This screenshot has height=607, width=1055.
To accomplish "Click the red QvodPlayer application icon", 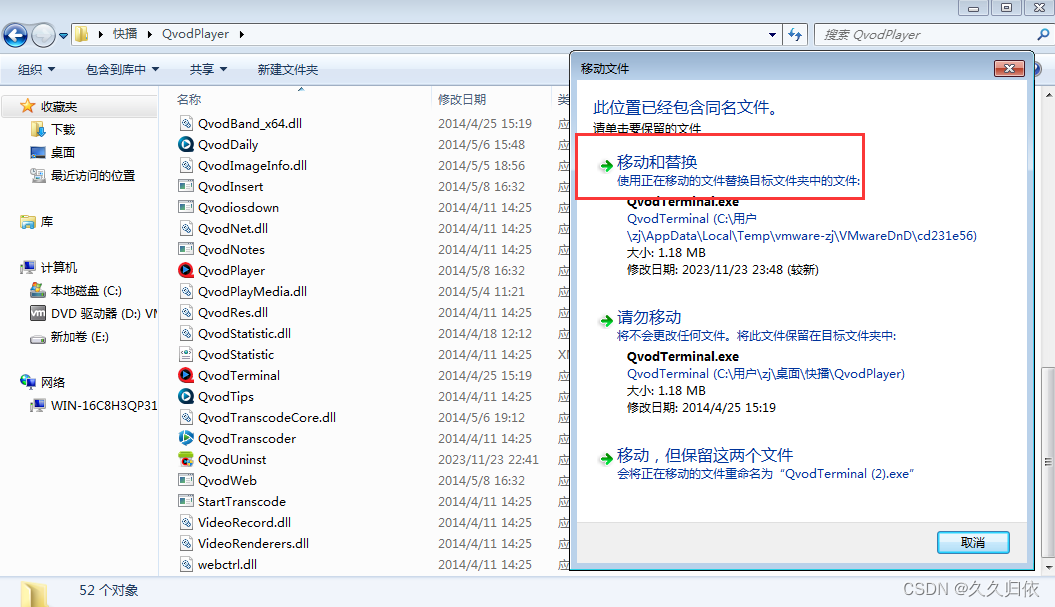I will click(x=186, y=270).
